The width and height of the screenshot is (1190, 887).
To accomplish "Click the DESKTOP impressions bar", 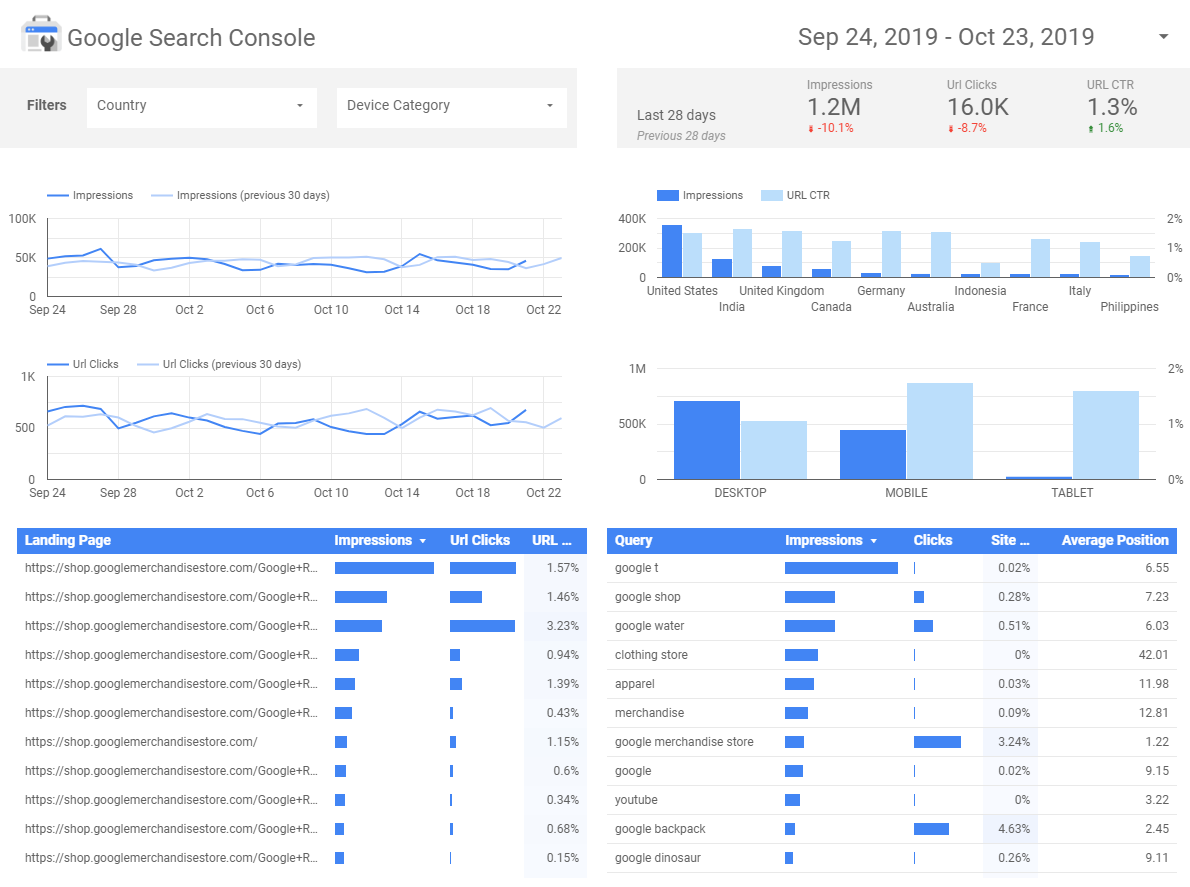I will [707, 440].
